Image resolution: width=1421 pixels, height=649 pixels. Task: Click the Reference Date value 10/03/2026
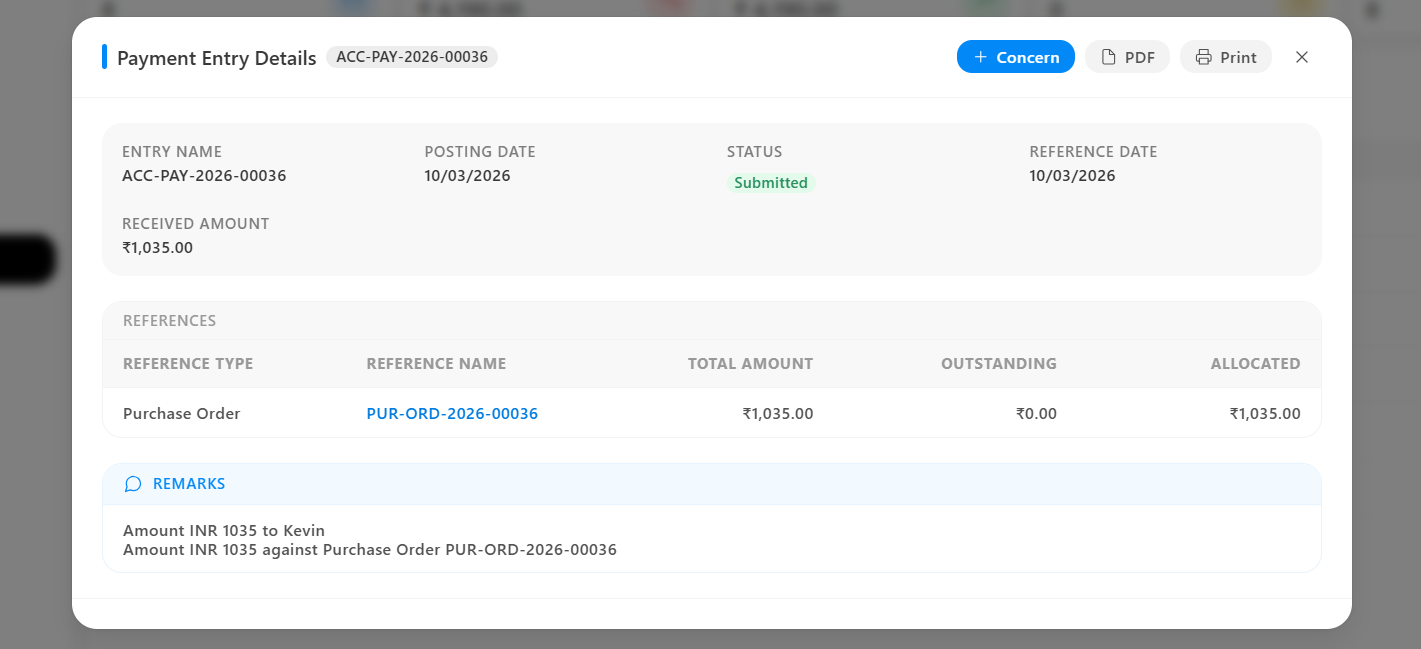click(x=1072, y=176)
